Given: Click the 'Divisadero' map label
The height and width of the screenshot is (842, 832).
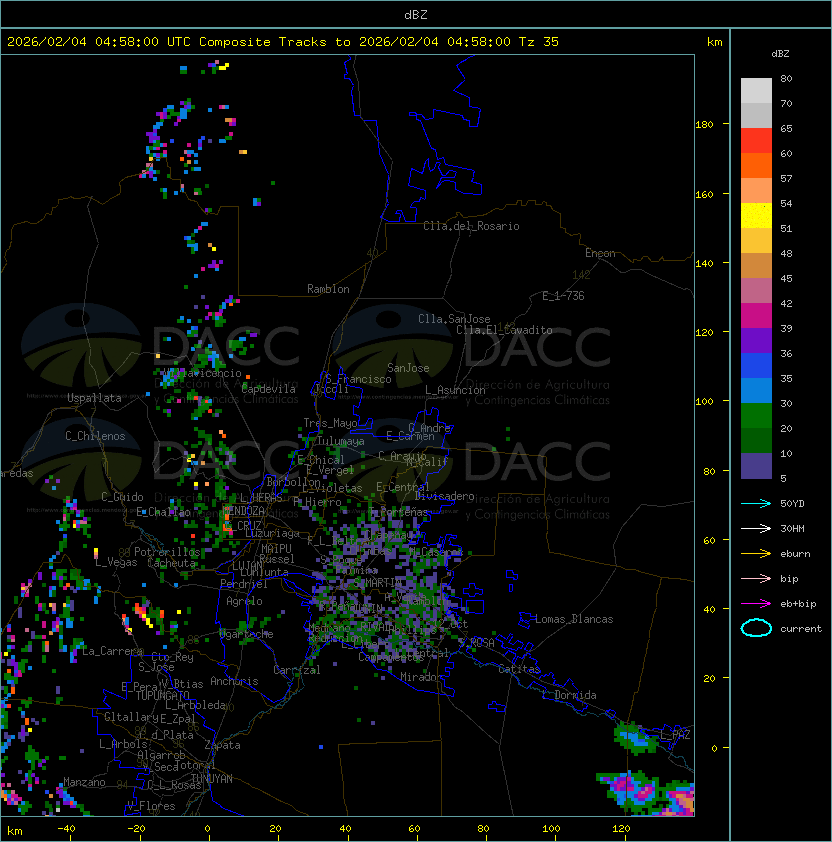Looking at the screenshot, I should coord(444,496).
